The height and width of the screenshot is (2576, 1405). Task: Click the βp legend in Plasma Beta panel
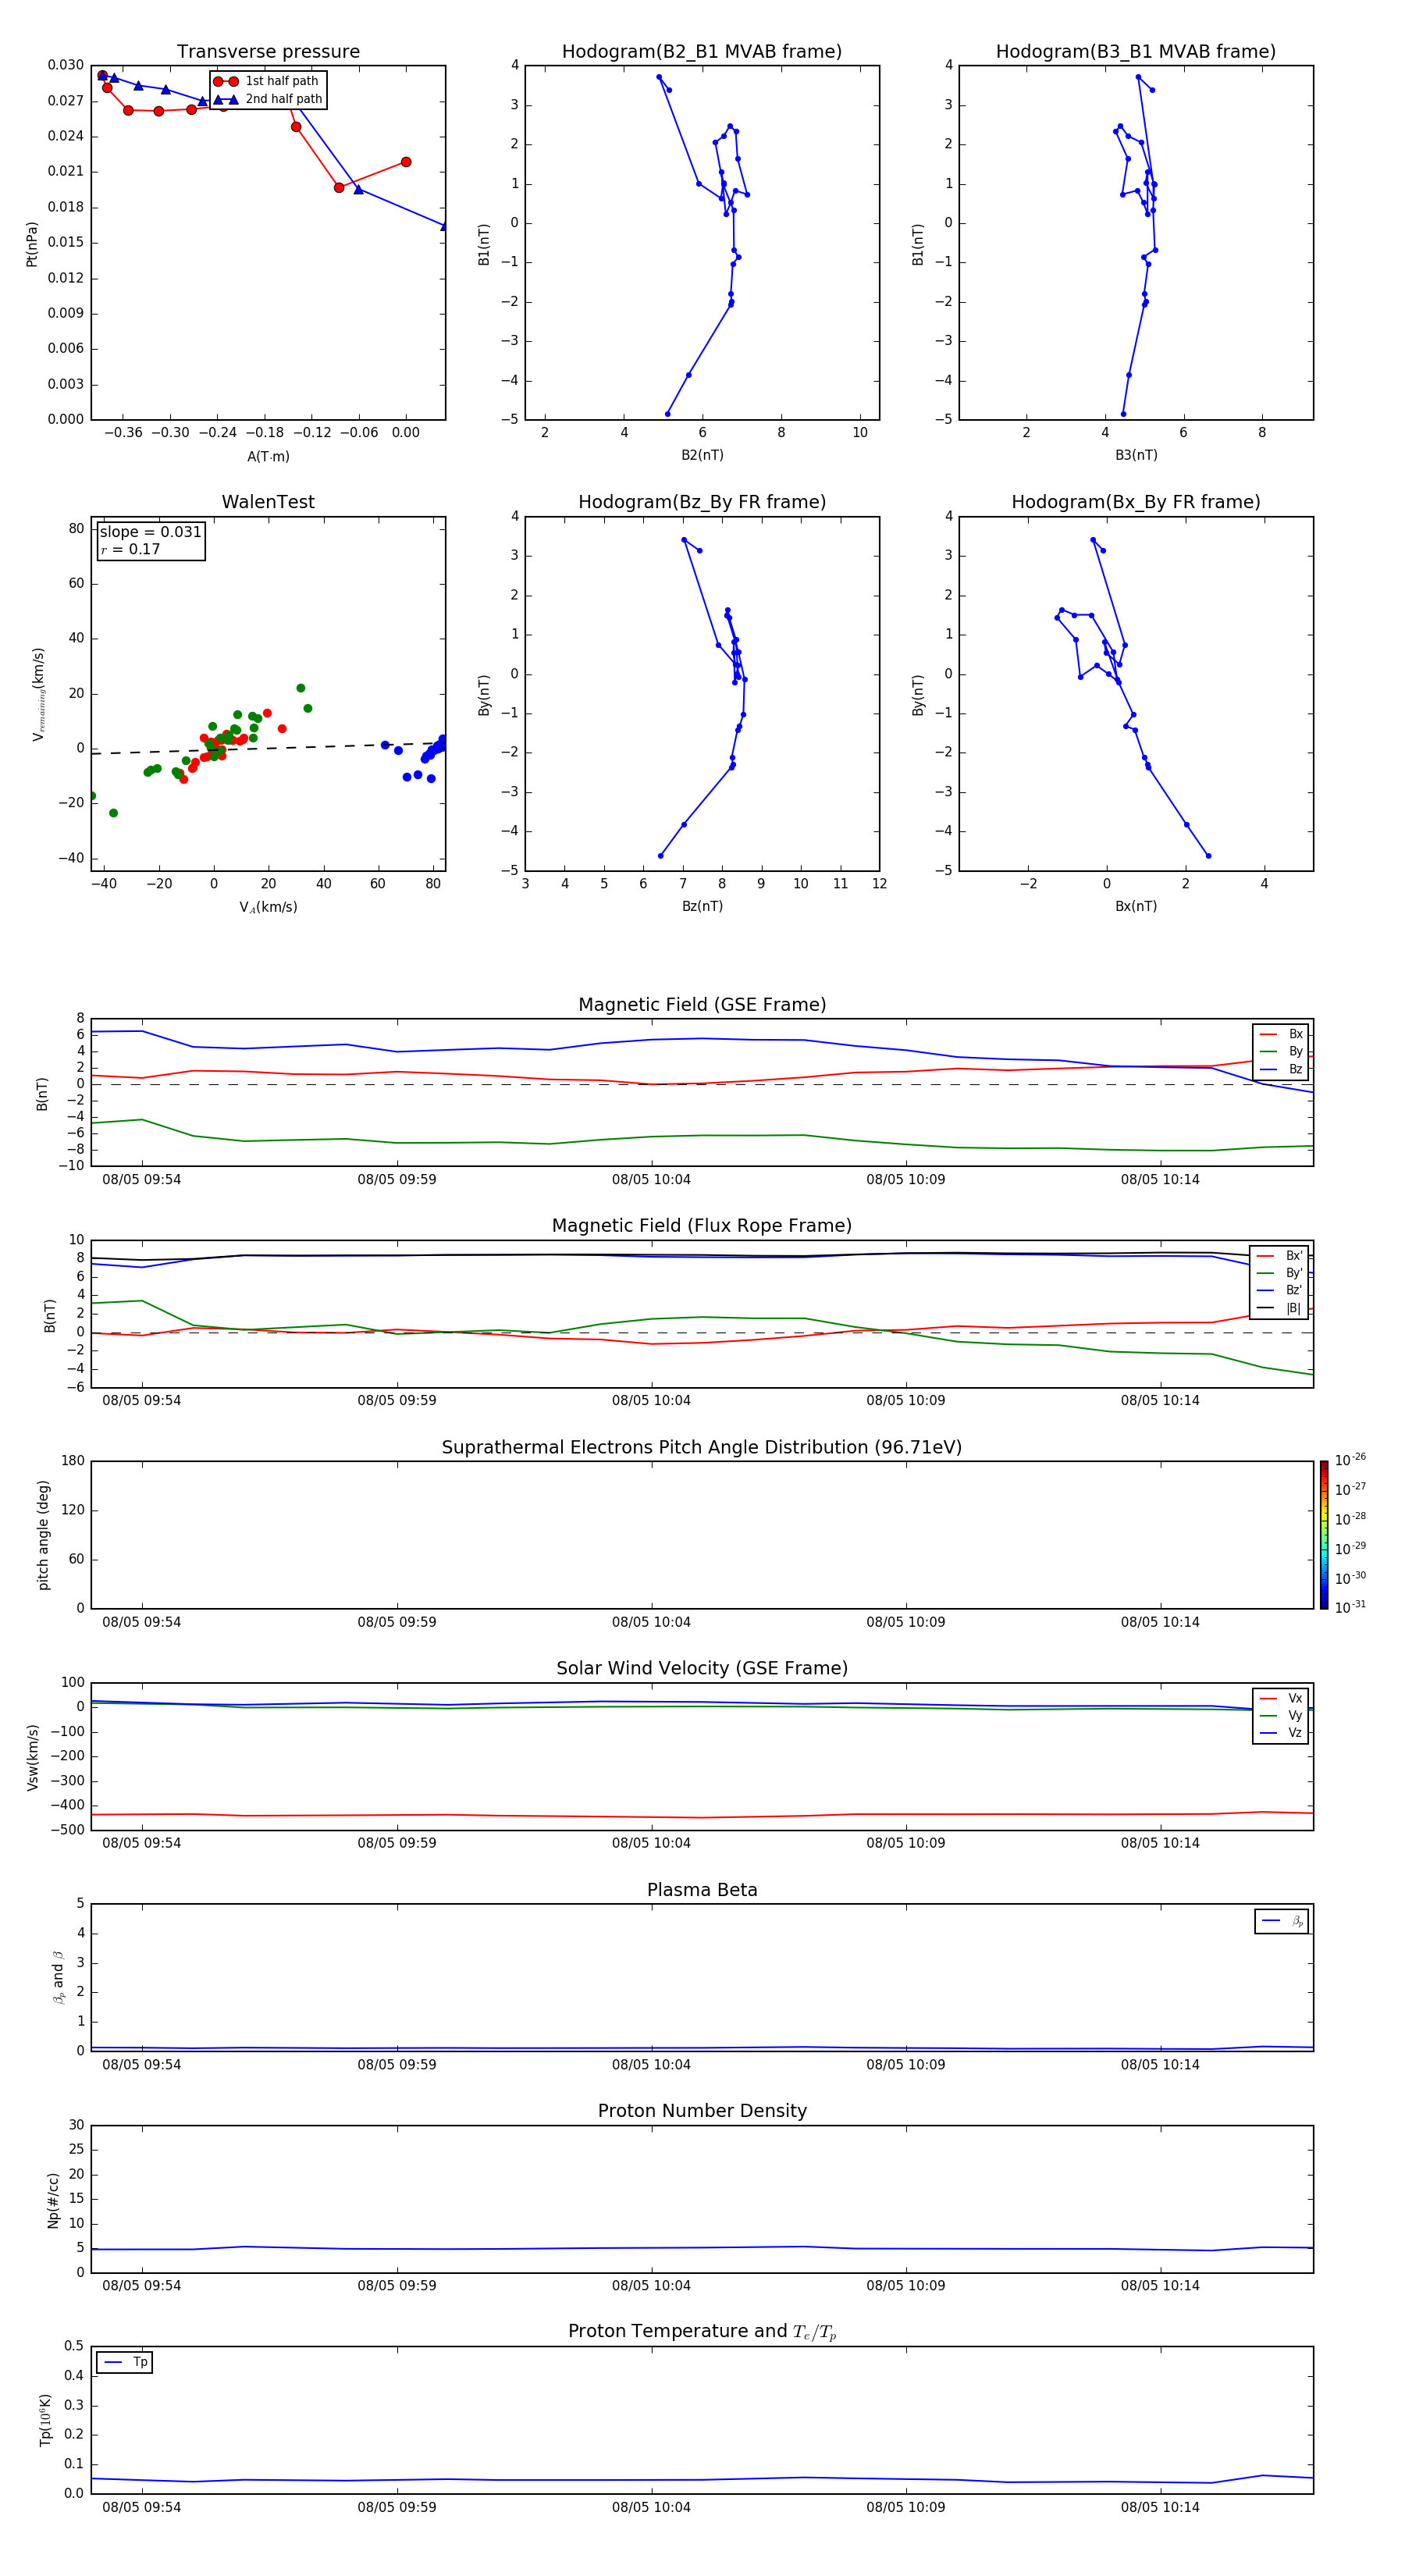point(1282,1921)
